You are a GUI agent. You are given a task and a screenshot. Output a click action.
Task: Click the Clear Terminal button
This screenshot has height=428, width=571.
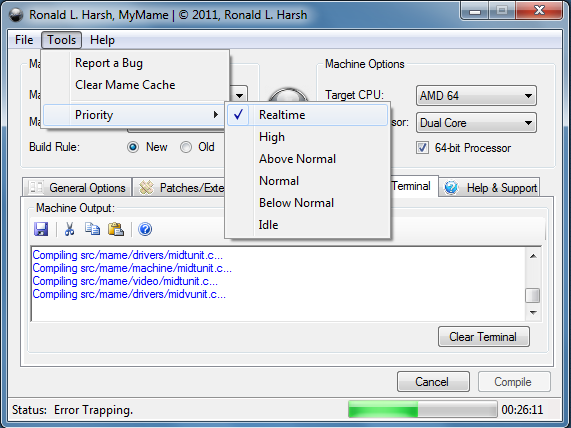(x=484, y=337)
